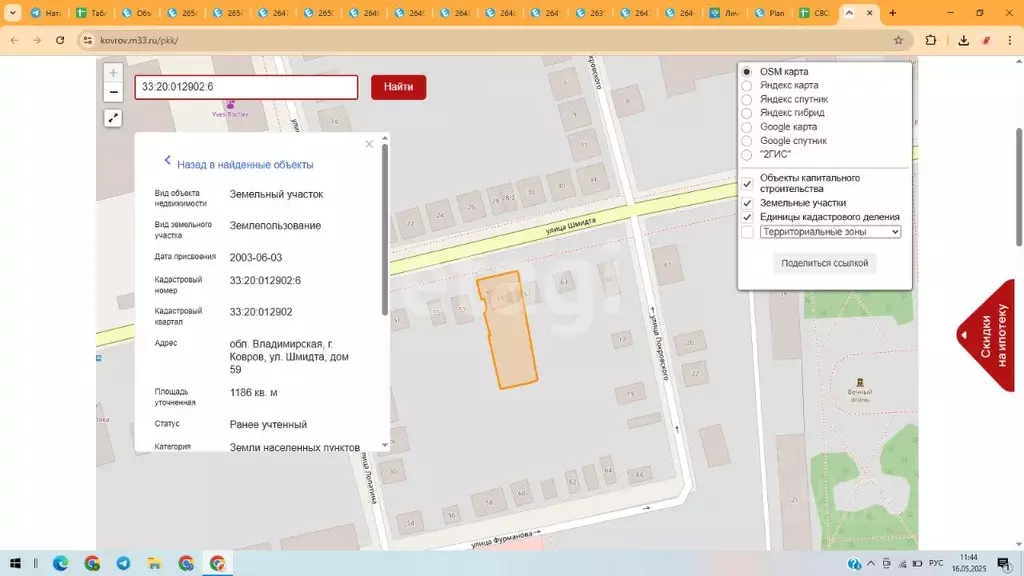The image size is (1024, 576).
Task: Open Telegram from the taskbar
Action: [123, 563]
